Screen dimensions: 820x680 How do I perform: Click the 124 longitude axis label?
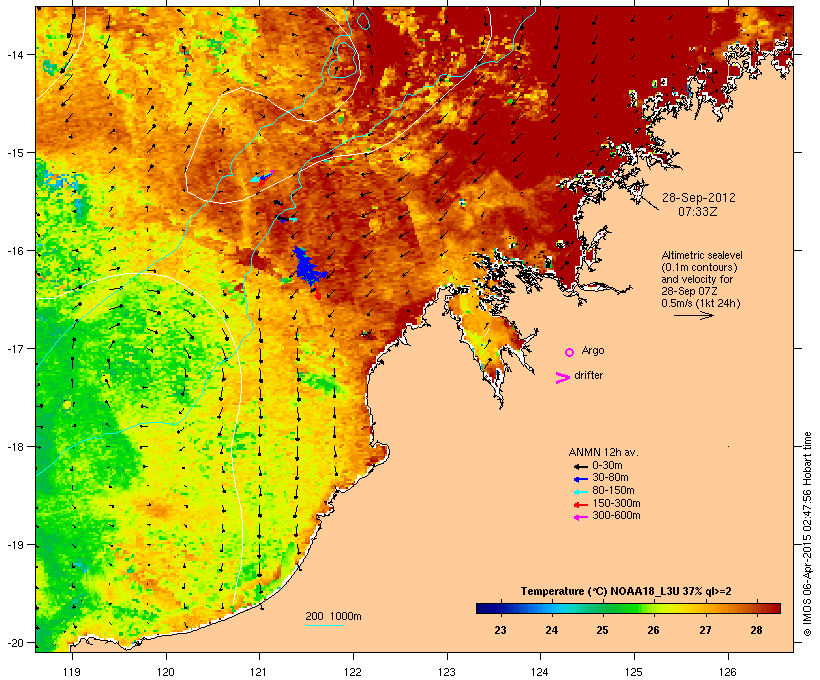[x=540, y=672]
